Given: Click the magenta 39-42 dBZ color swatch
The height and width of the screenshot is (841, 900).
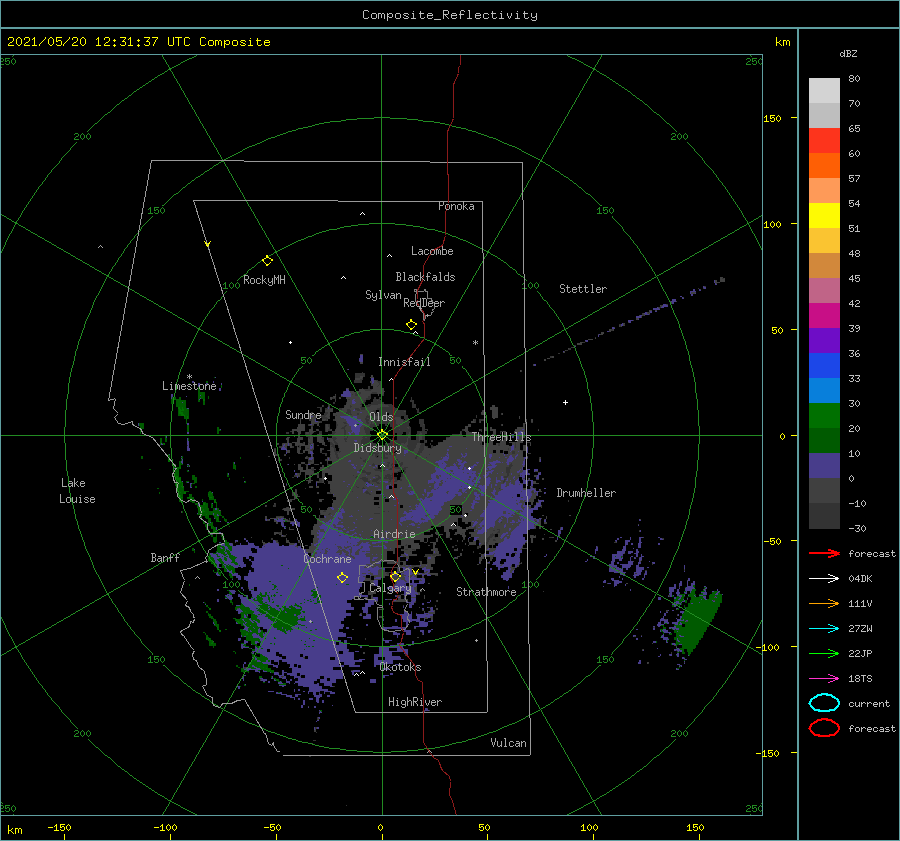Looking at the screenshot, I should 824,316.
